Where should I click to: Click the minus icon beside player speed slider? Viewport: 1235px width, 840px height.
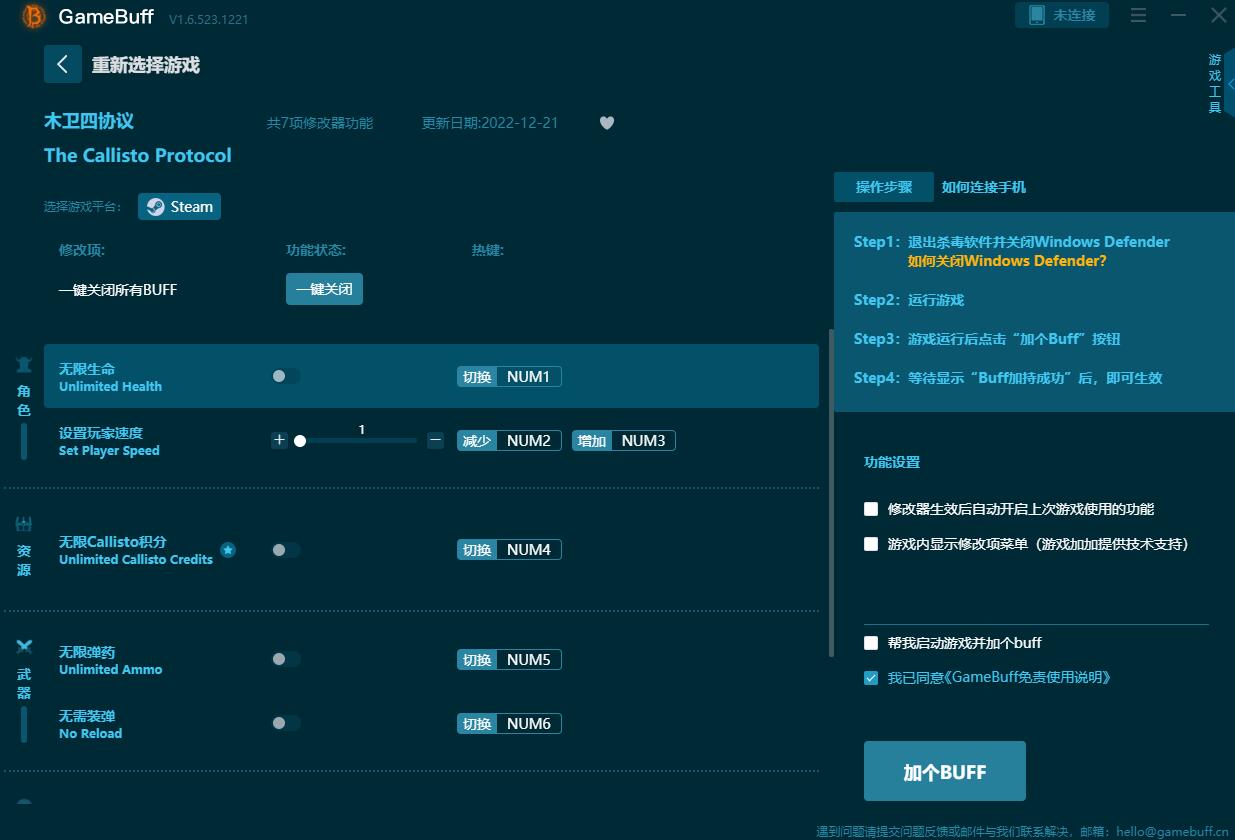pyautogui.click(x=435, y=440)
